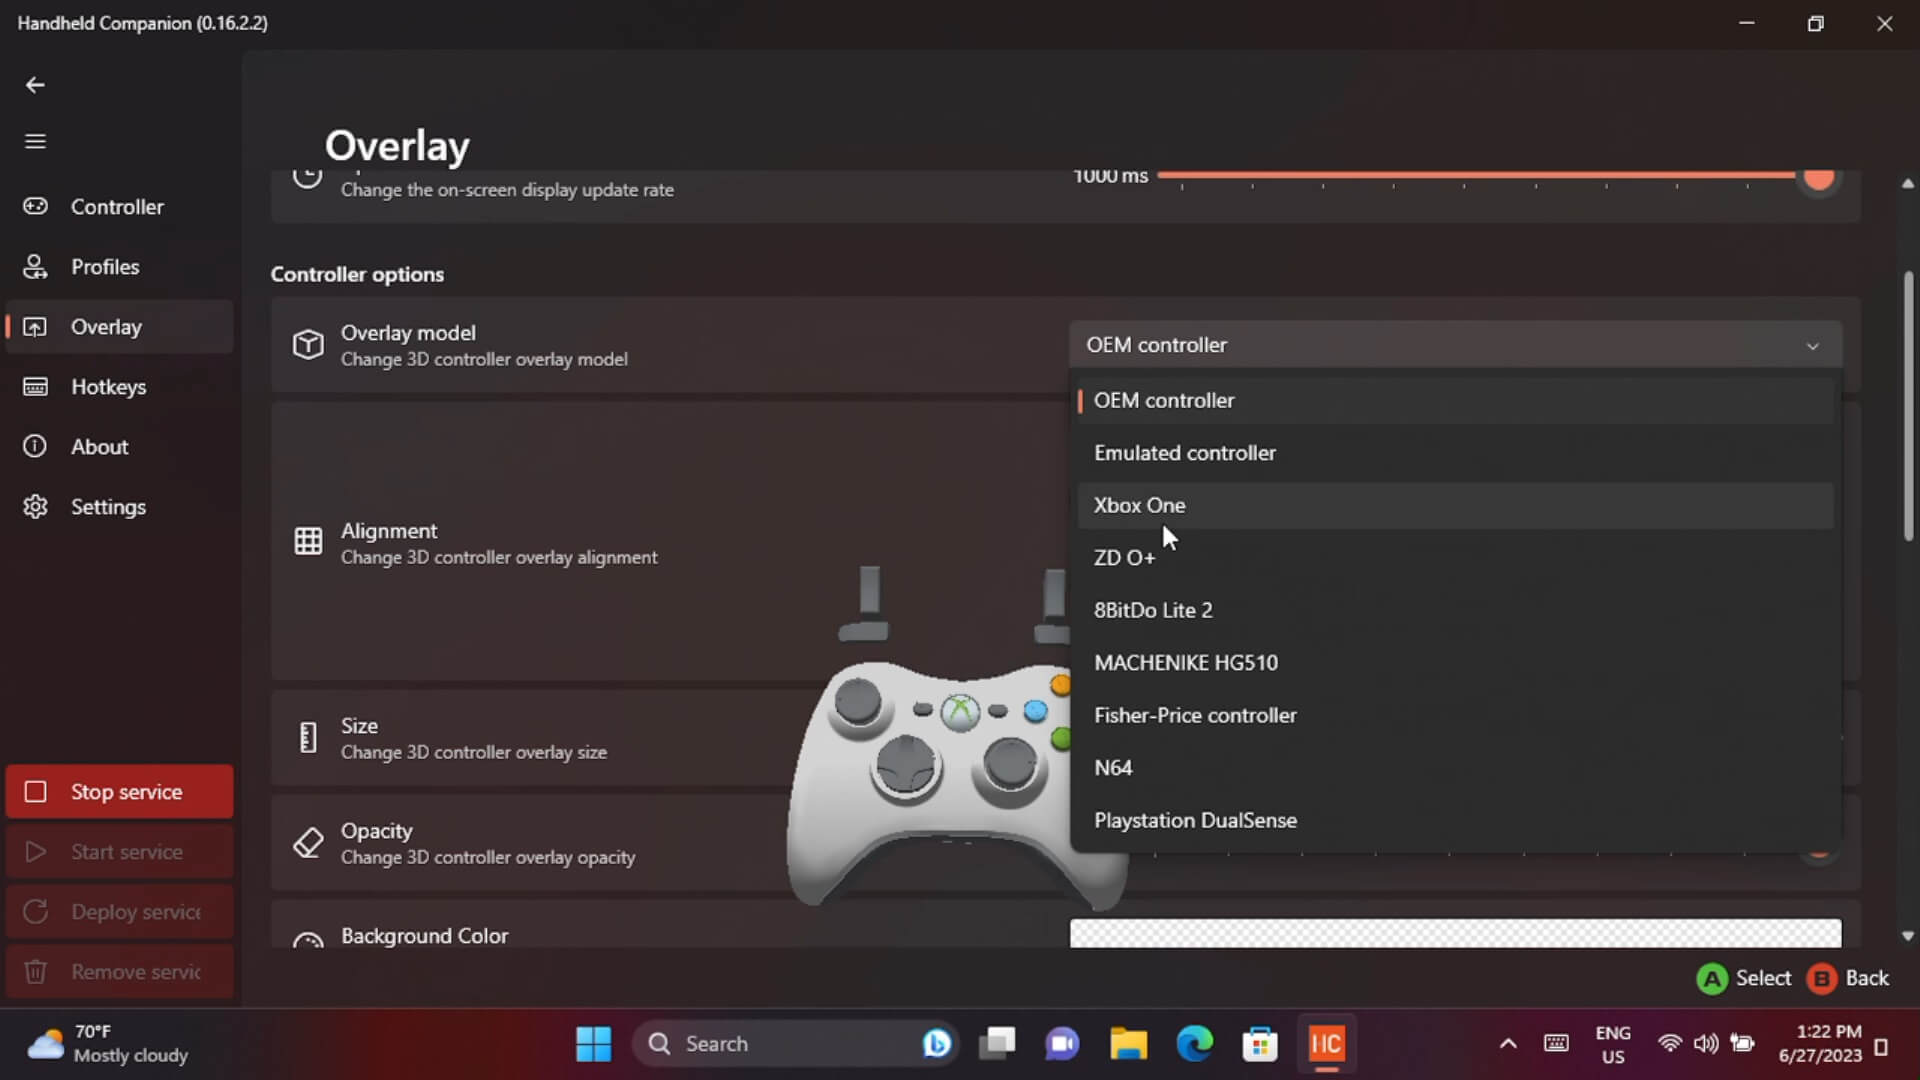
Task: Select Xbox One from the list
Action: tap(1140, 505)
